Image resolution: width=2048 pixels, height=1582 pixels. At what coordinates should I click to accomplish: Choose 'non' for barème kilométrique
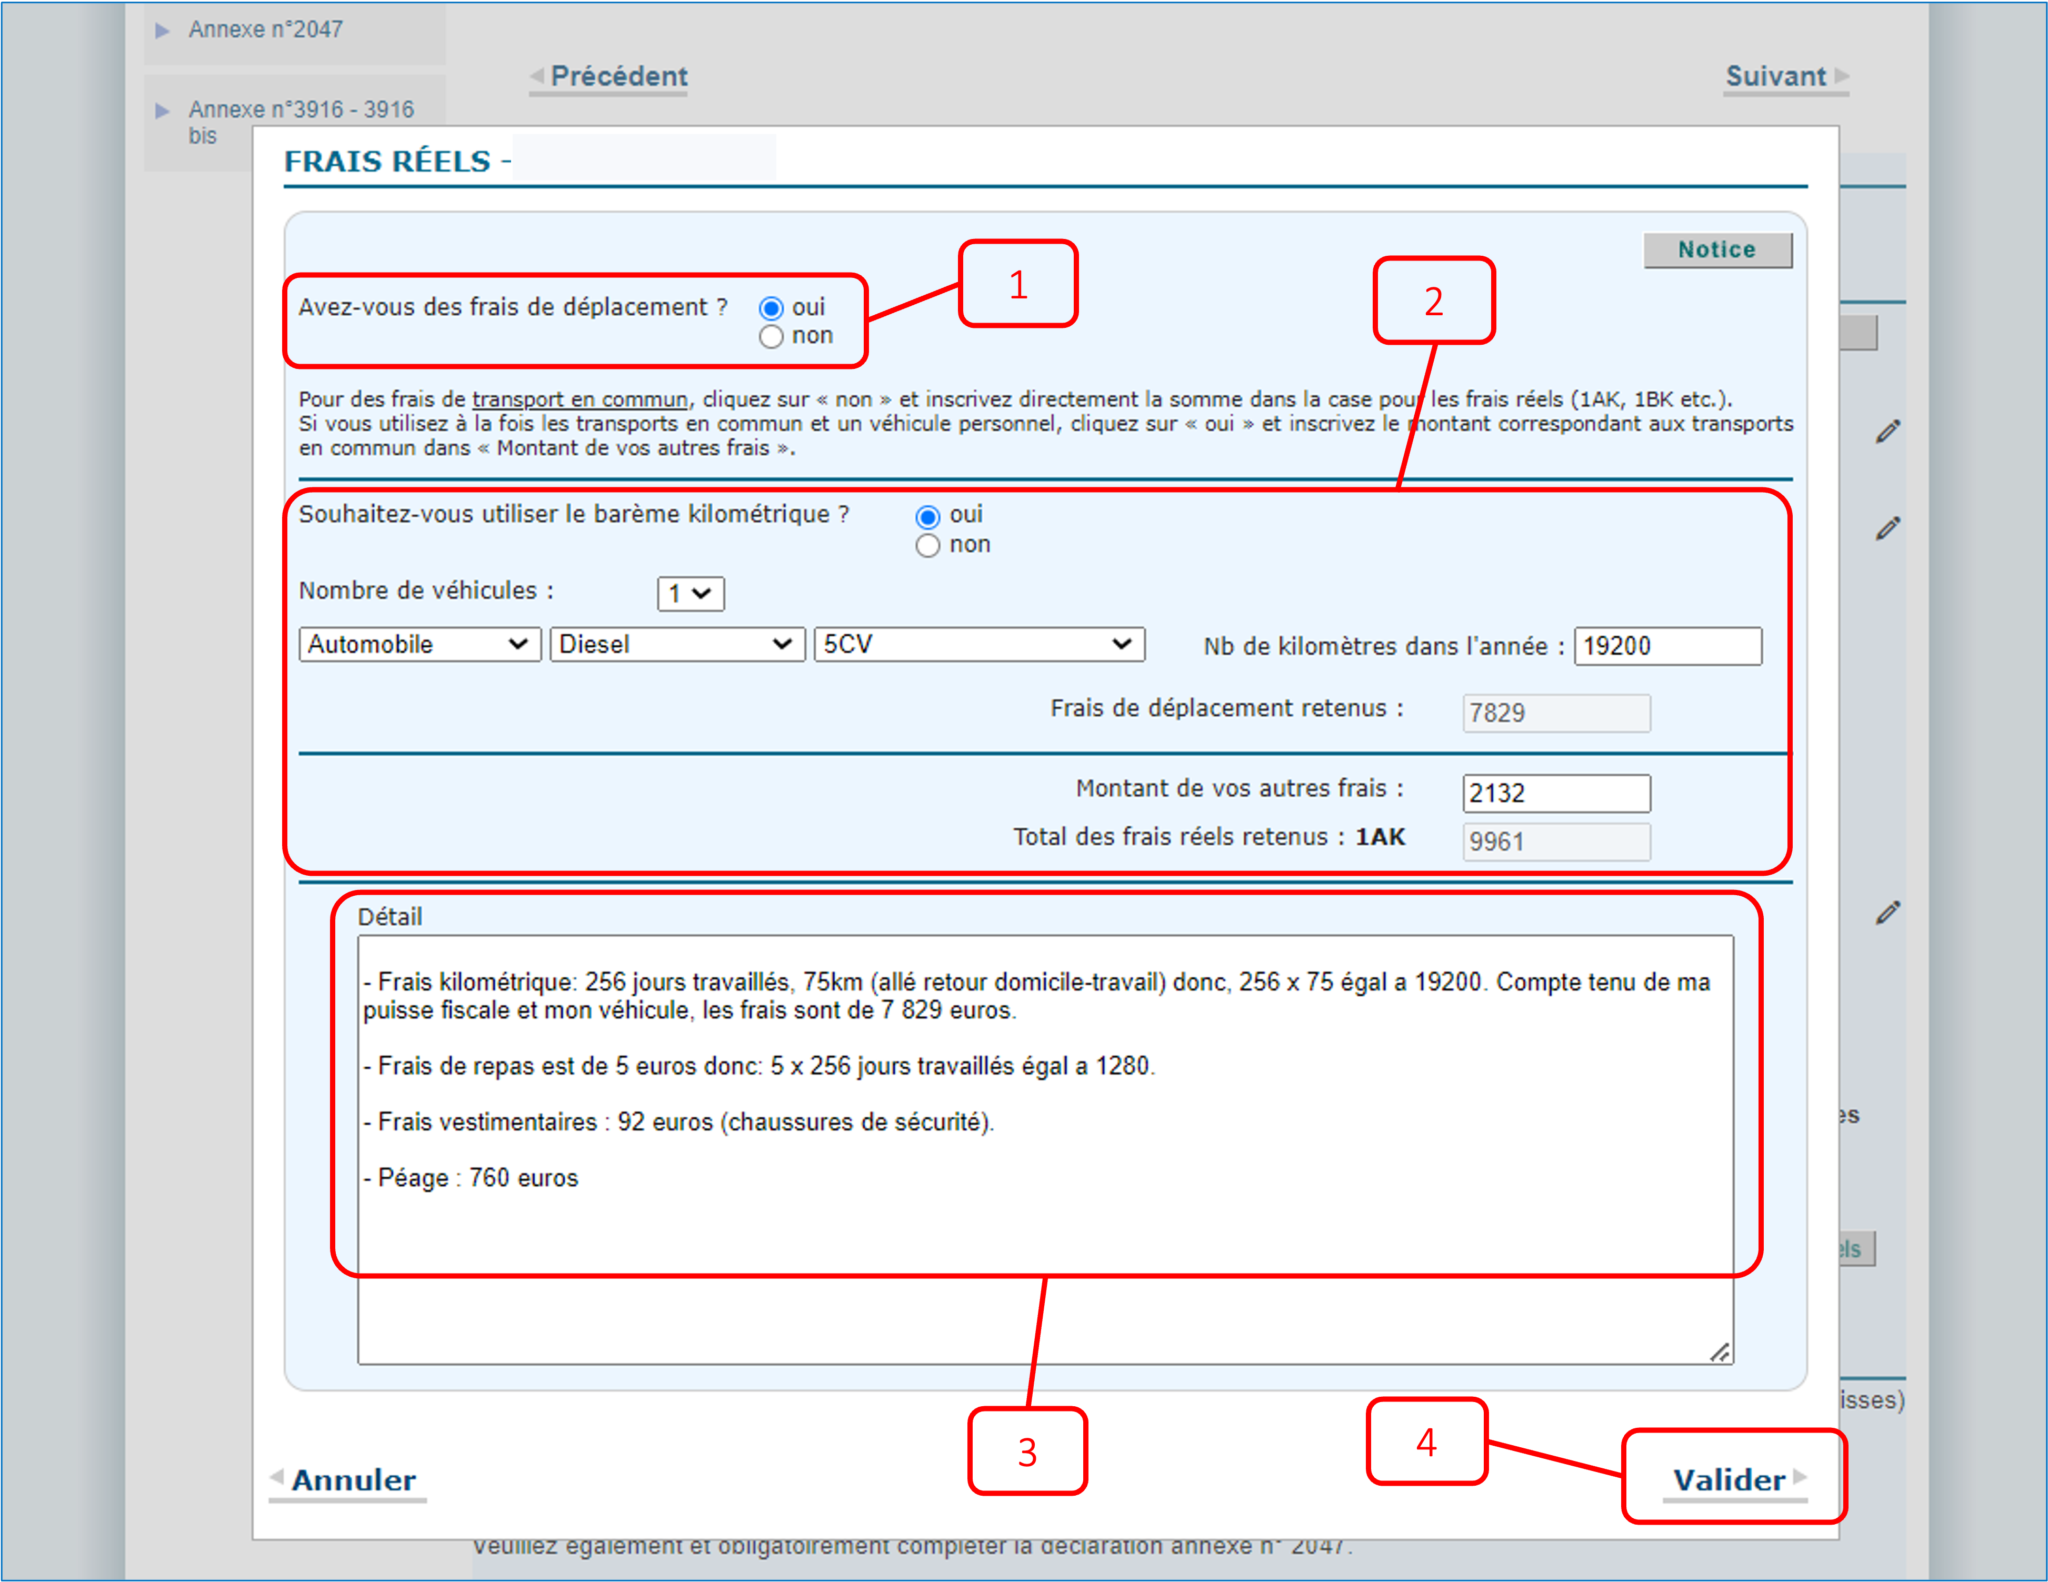[928, 546]
